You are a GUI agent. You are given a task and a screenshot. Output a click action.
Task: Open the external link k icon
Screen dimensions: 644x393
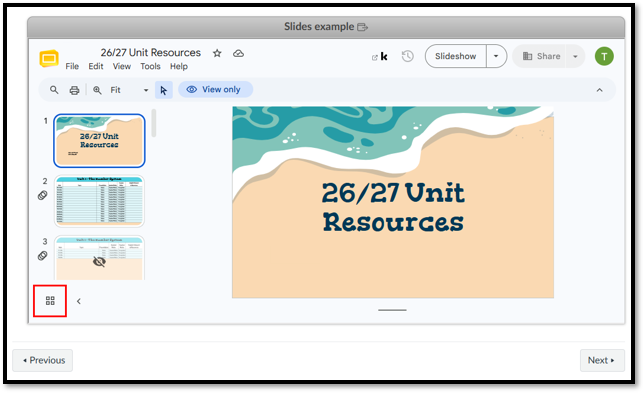[x=380, y=57]
